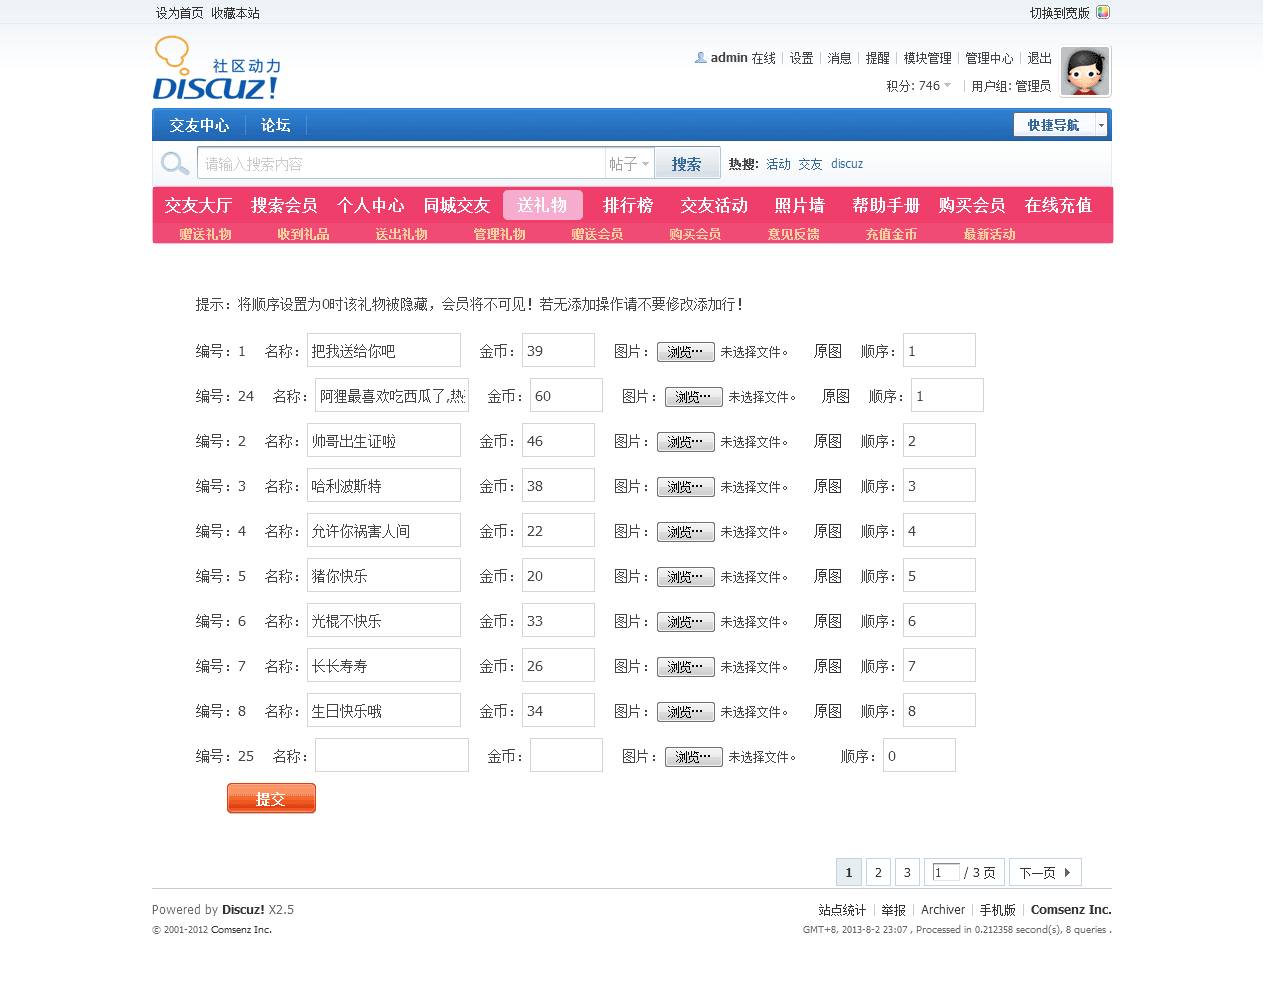Click the Discuz! logo in the header
The width and height of the screenshot is (1280, 988).
(x=217, y=68)
